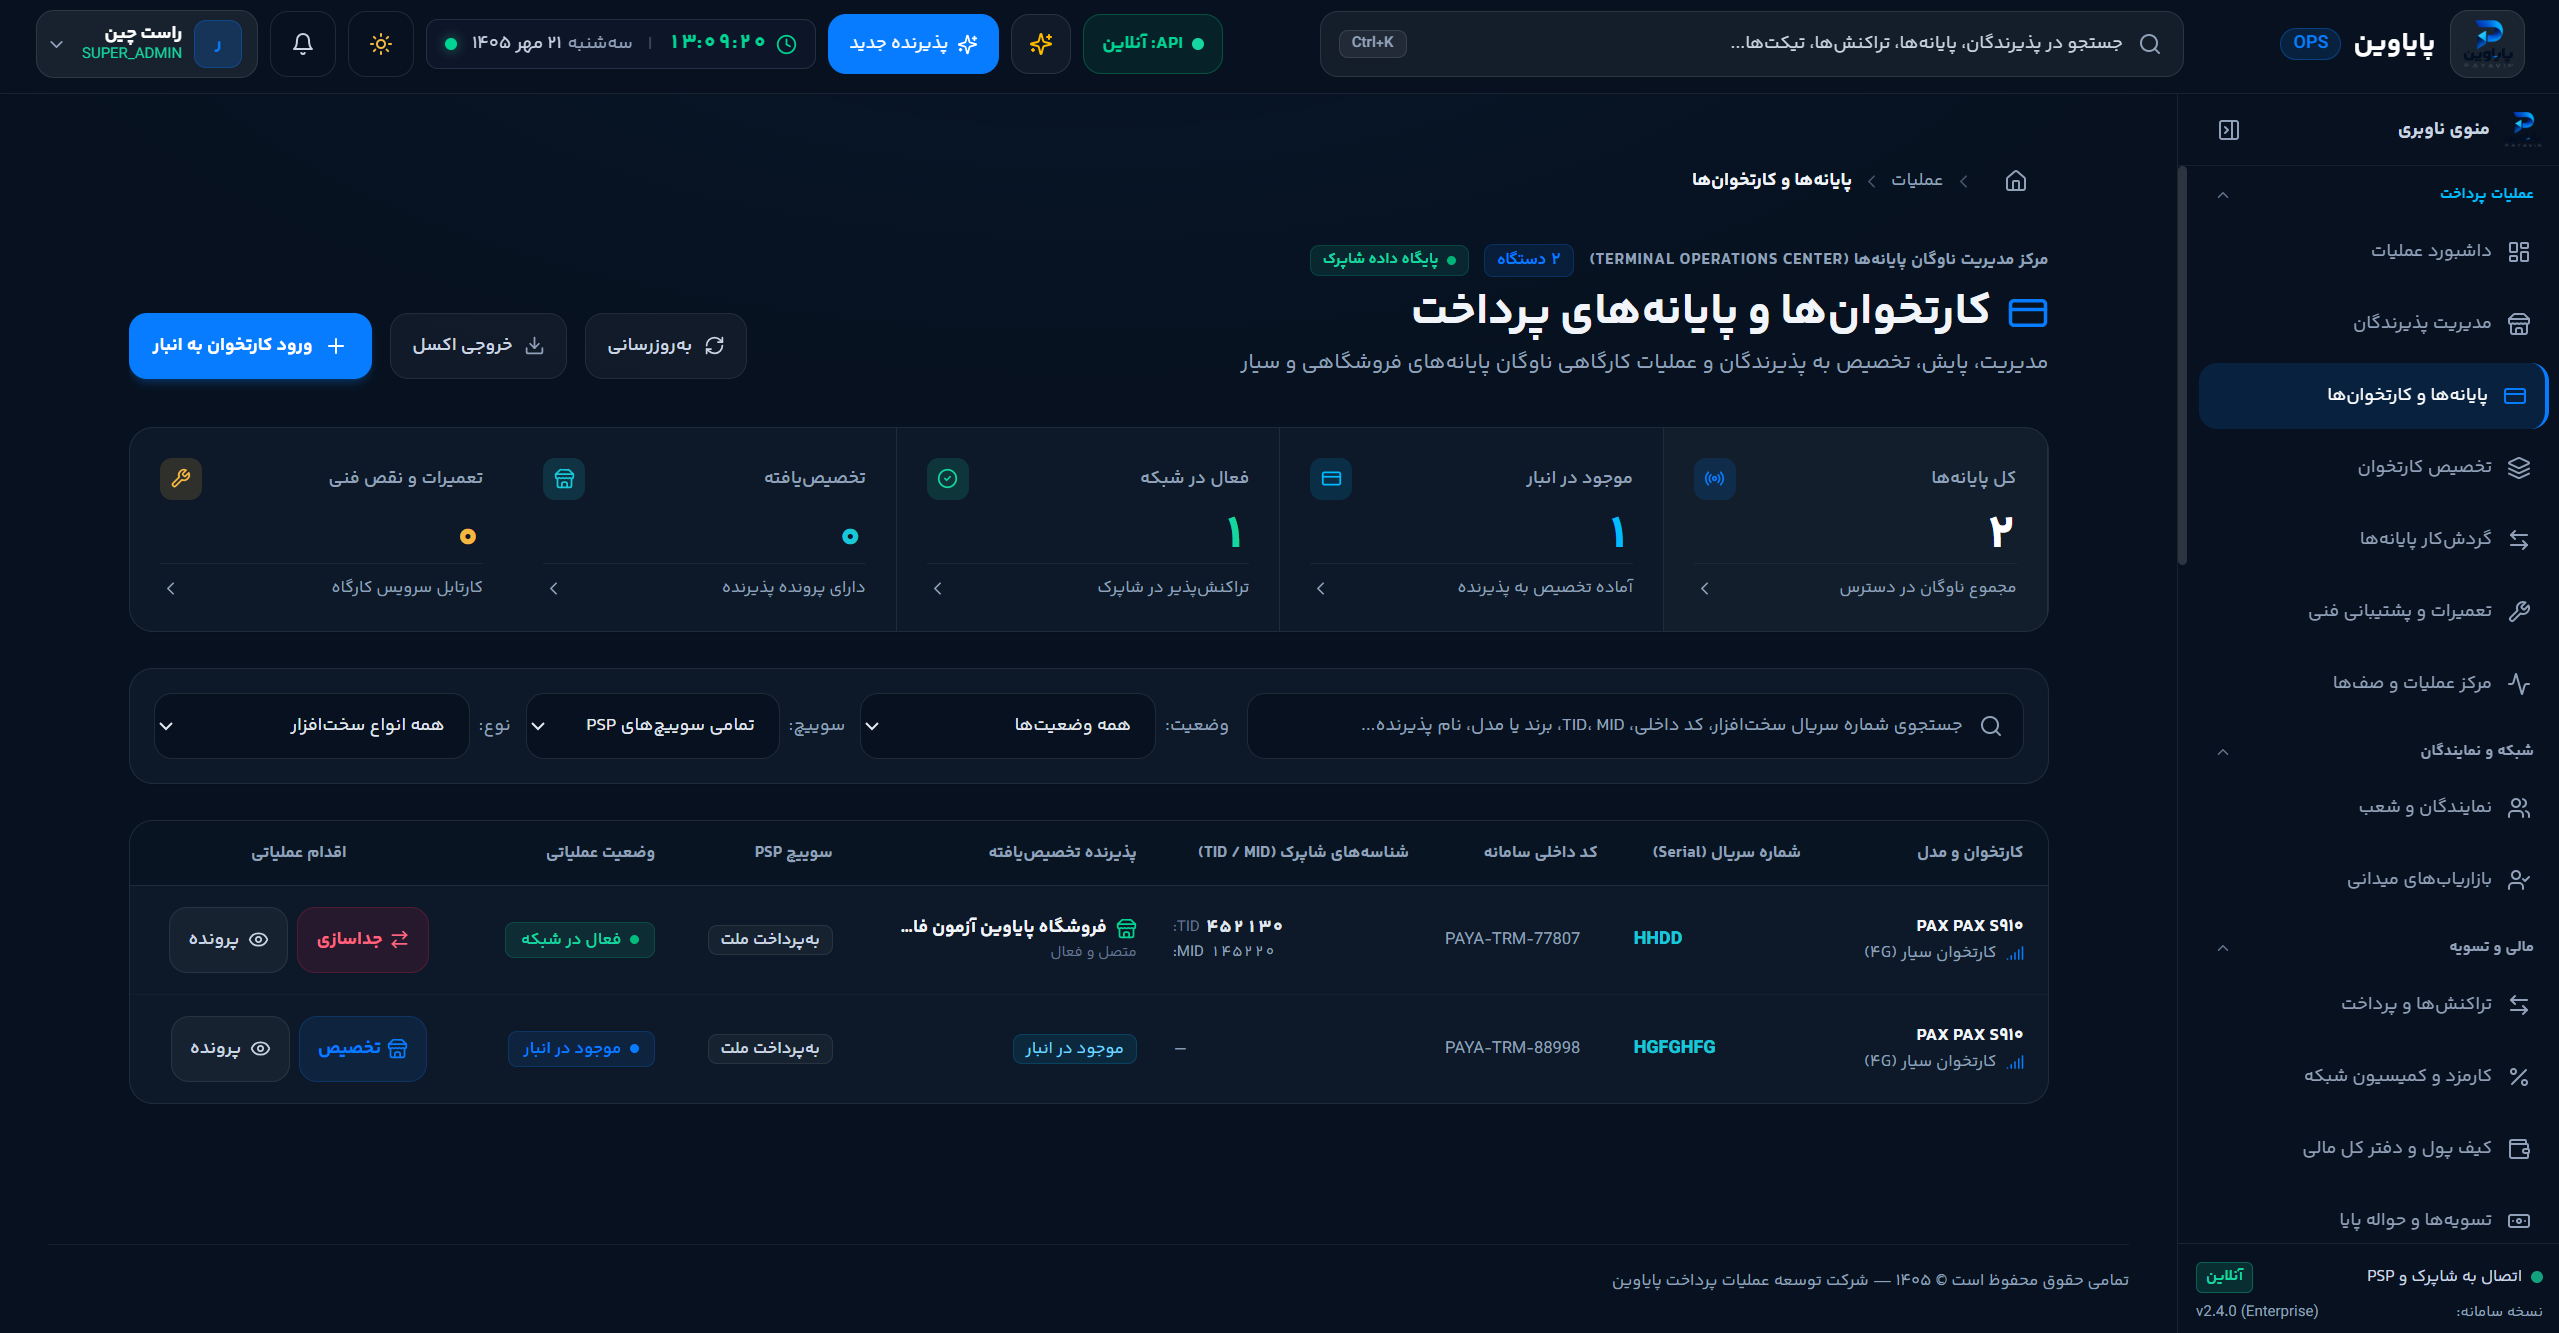Viewport: 2559px width, 1333px height.
Task: Click the تسویه‌ها و حواله پایا icon
Action: [x=2519, y=1220]
